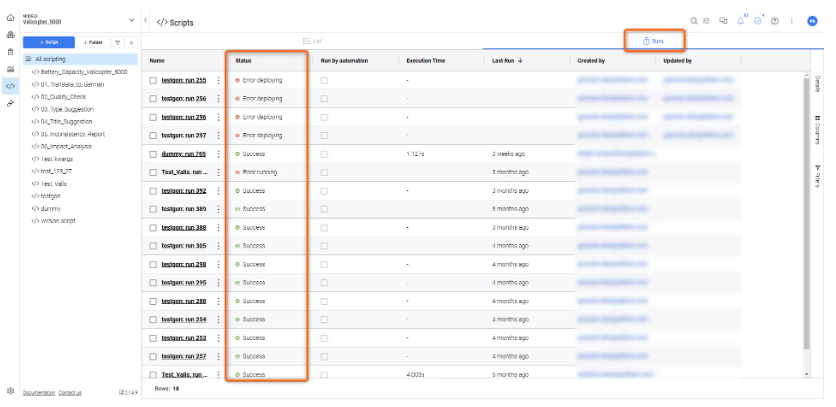Viewport: 836px width, 407px height.
Task: Open kebab menu for testgen: run 257
Action: pos(218,356)
